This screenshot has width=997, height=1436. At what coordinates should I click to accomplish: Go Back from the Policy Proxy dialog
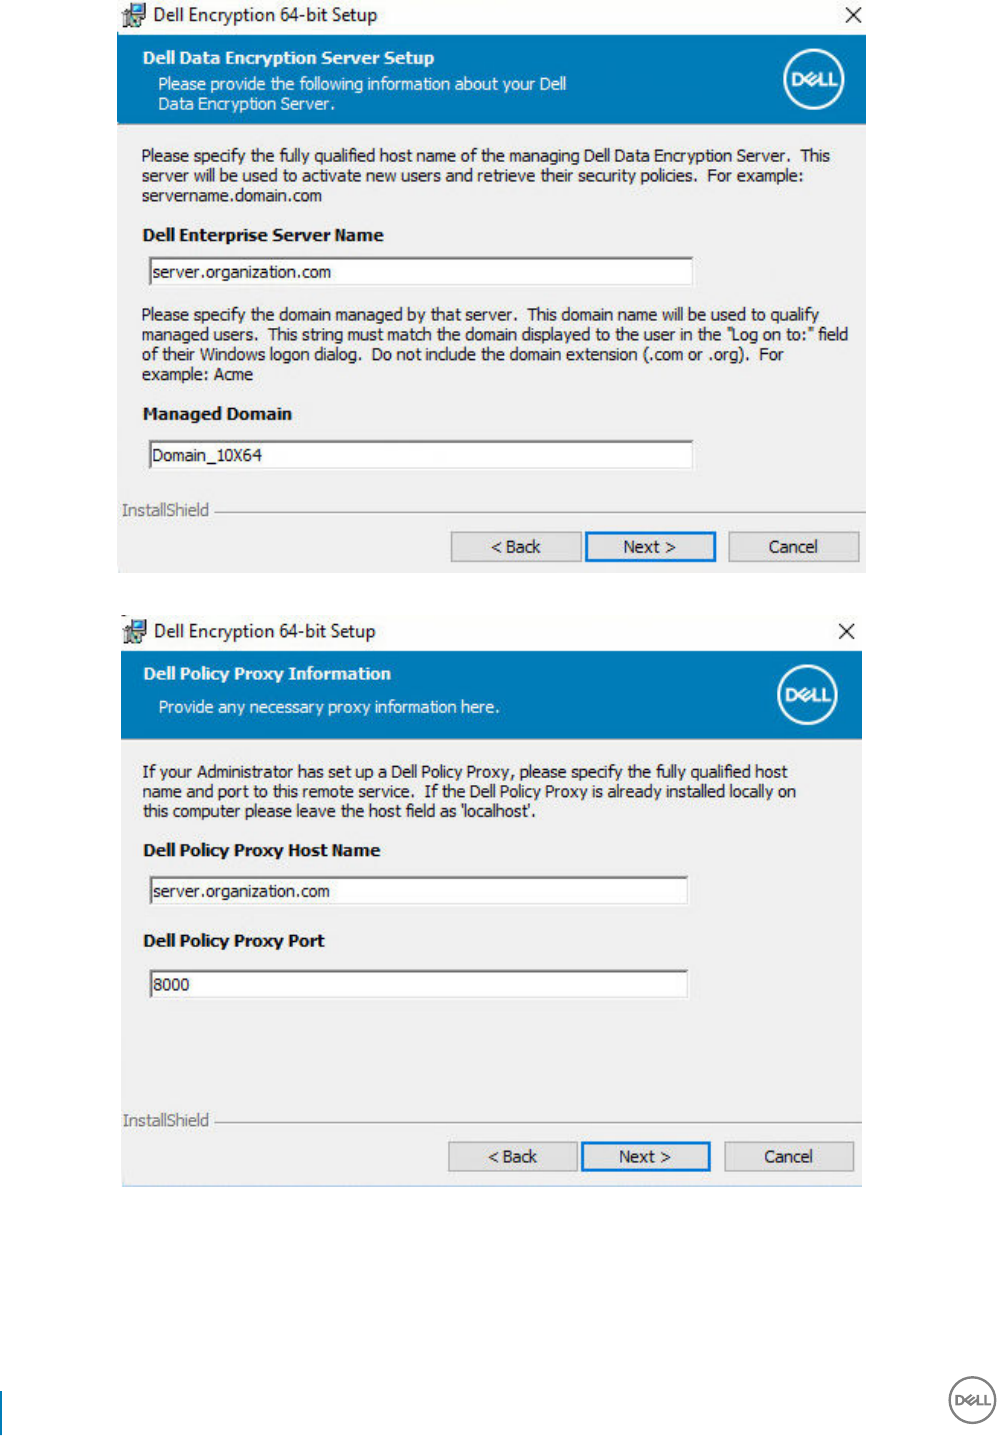(x=513, y=1157)
